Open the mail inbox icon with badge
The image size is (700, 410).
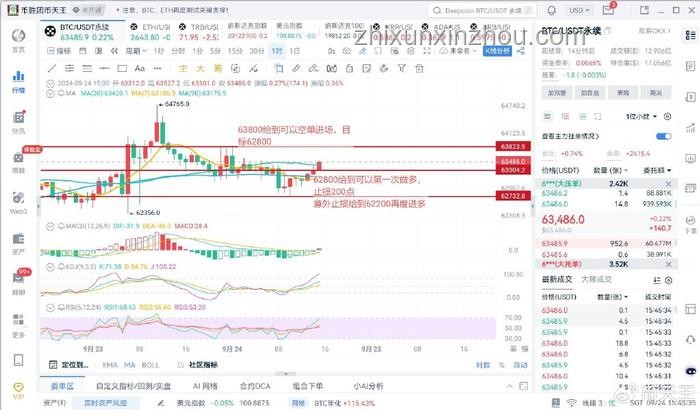pos(609,9)
